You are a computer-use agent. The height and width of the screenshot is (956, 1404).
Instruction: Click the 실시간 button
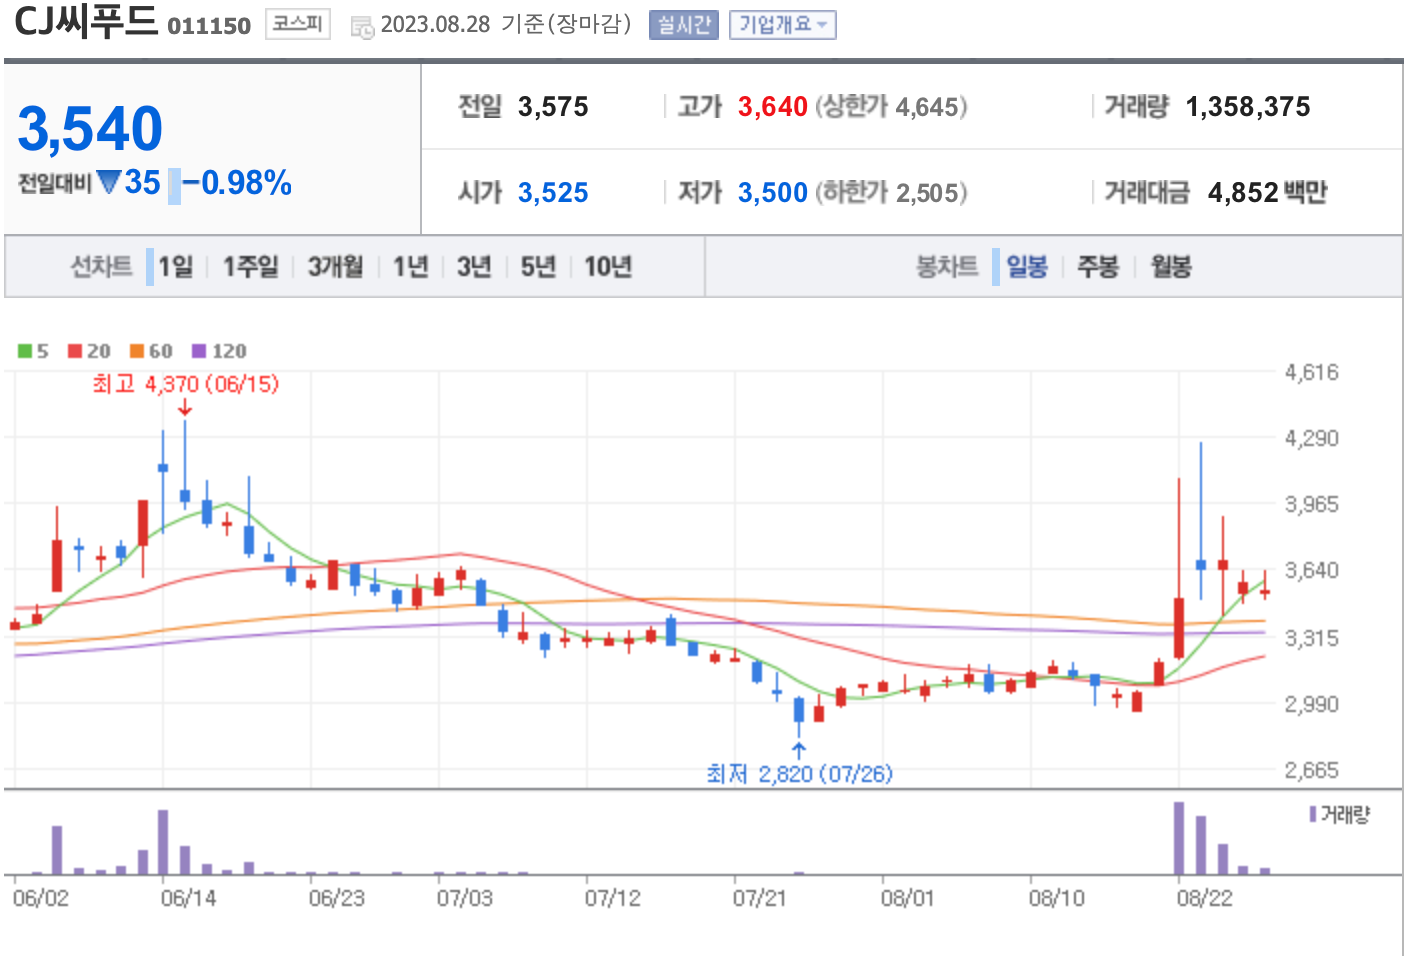684,25
